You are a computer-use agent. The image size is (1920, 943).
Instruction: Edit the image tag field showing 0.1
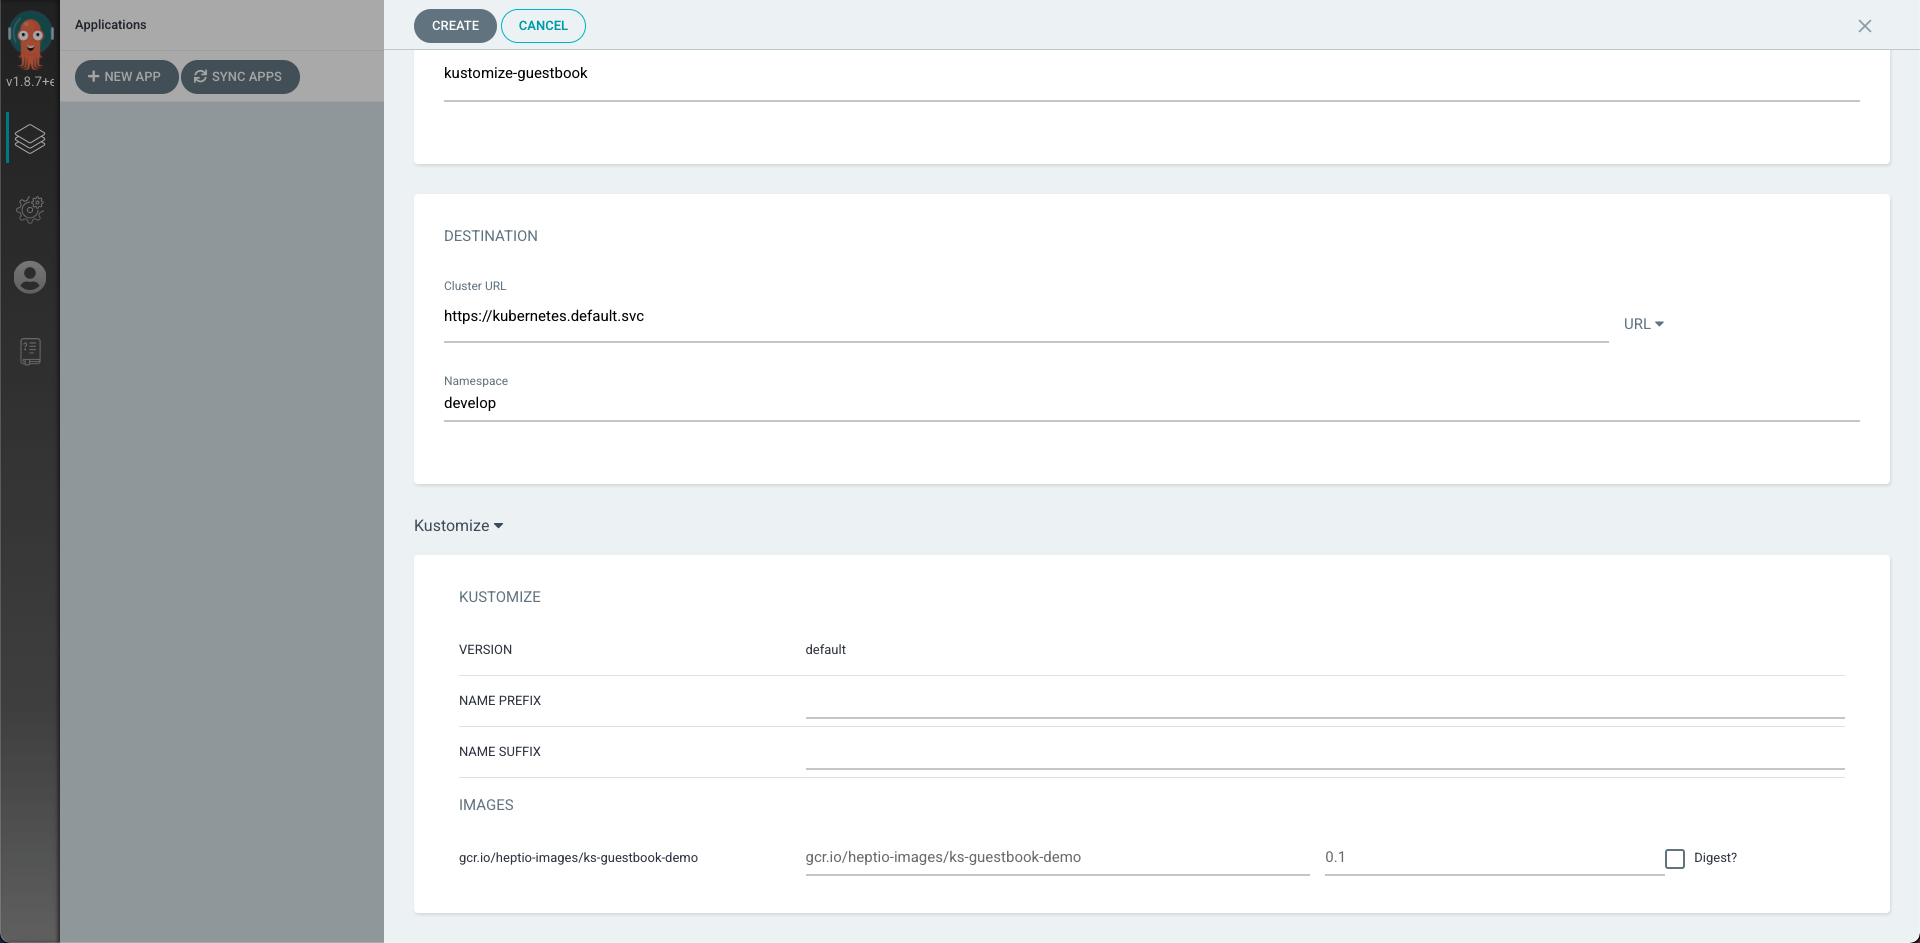click(x=1493, y=857)
